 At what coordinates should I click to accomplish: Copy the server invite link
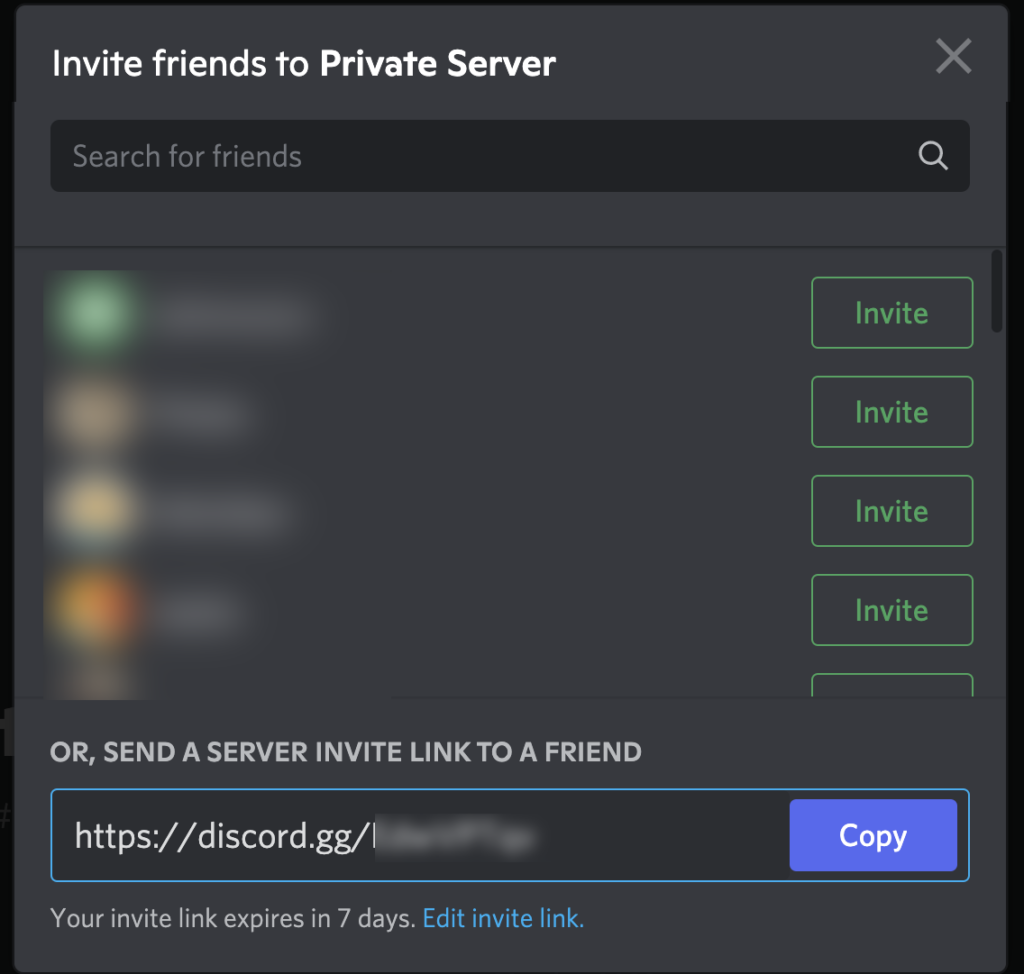click(x=872, y=836)
